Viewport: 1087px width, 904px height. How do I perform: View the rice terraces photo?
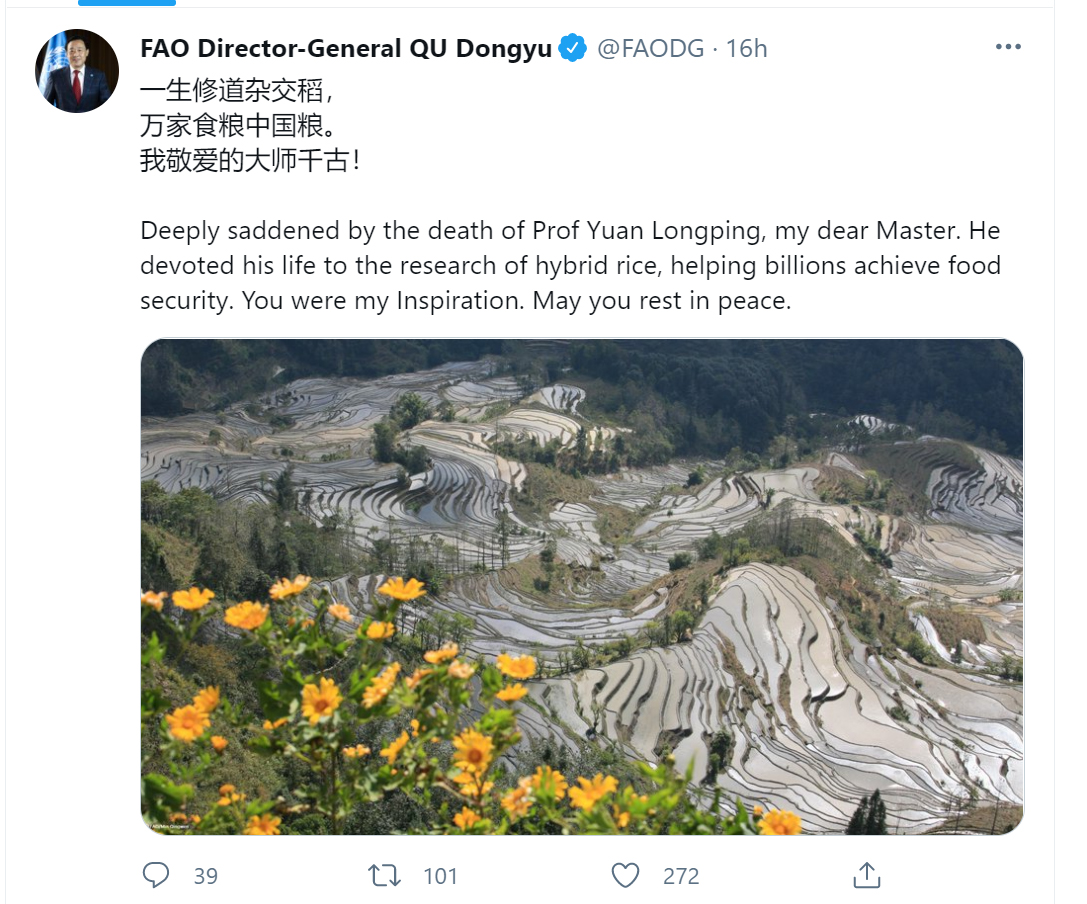coord(582,586)
